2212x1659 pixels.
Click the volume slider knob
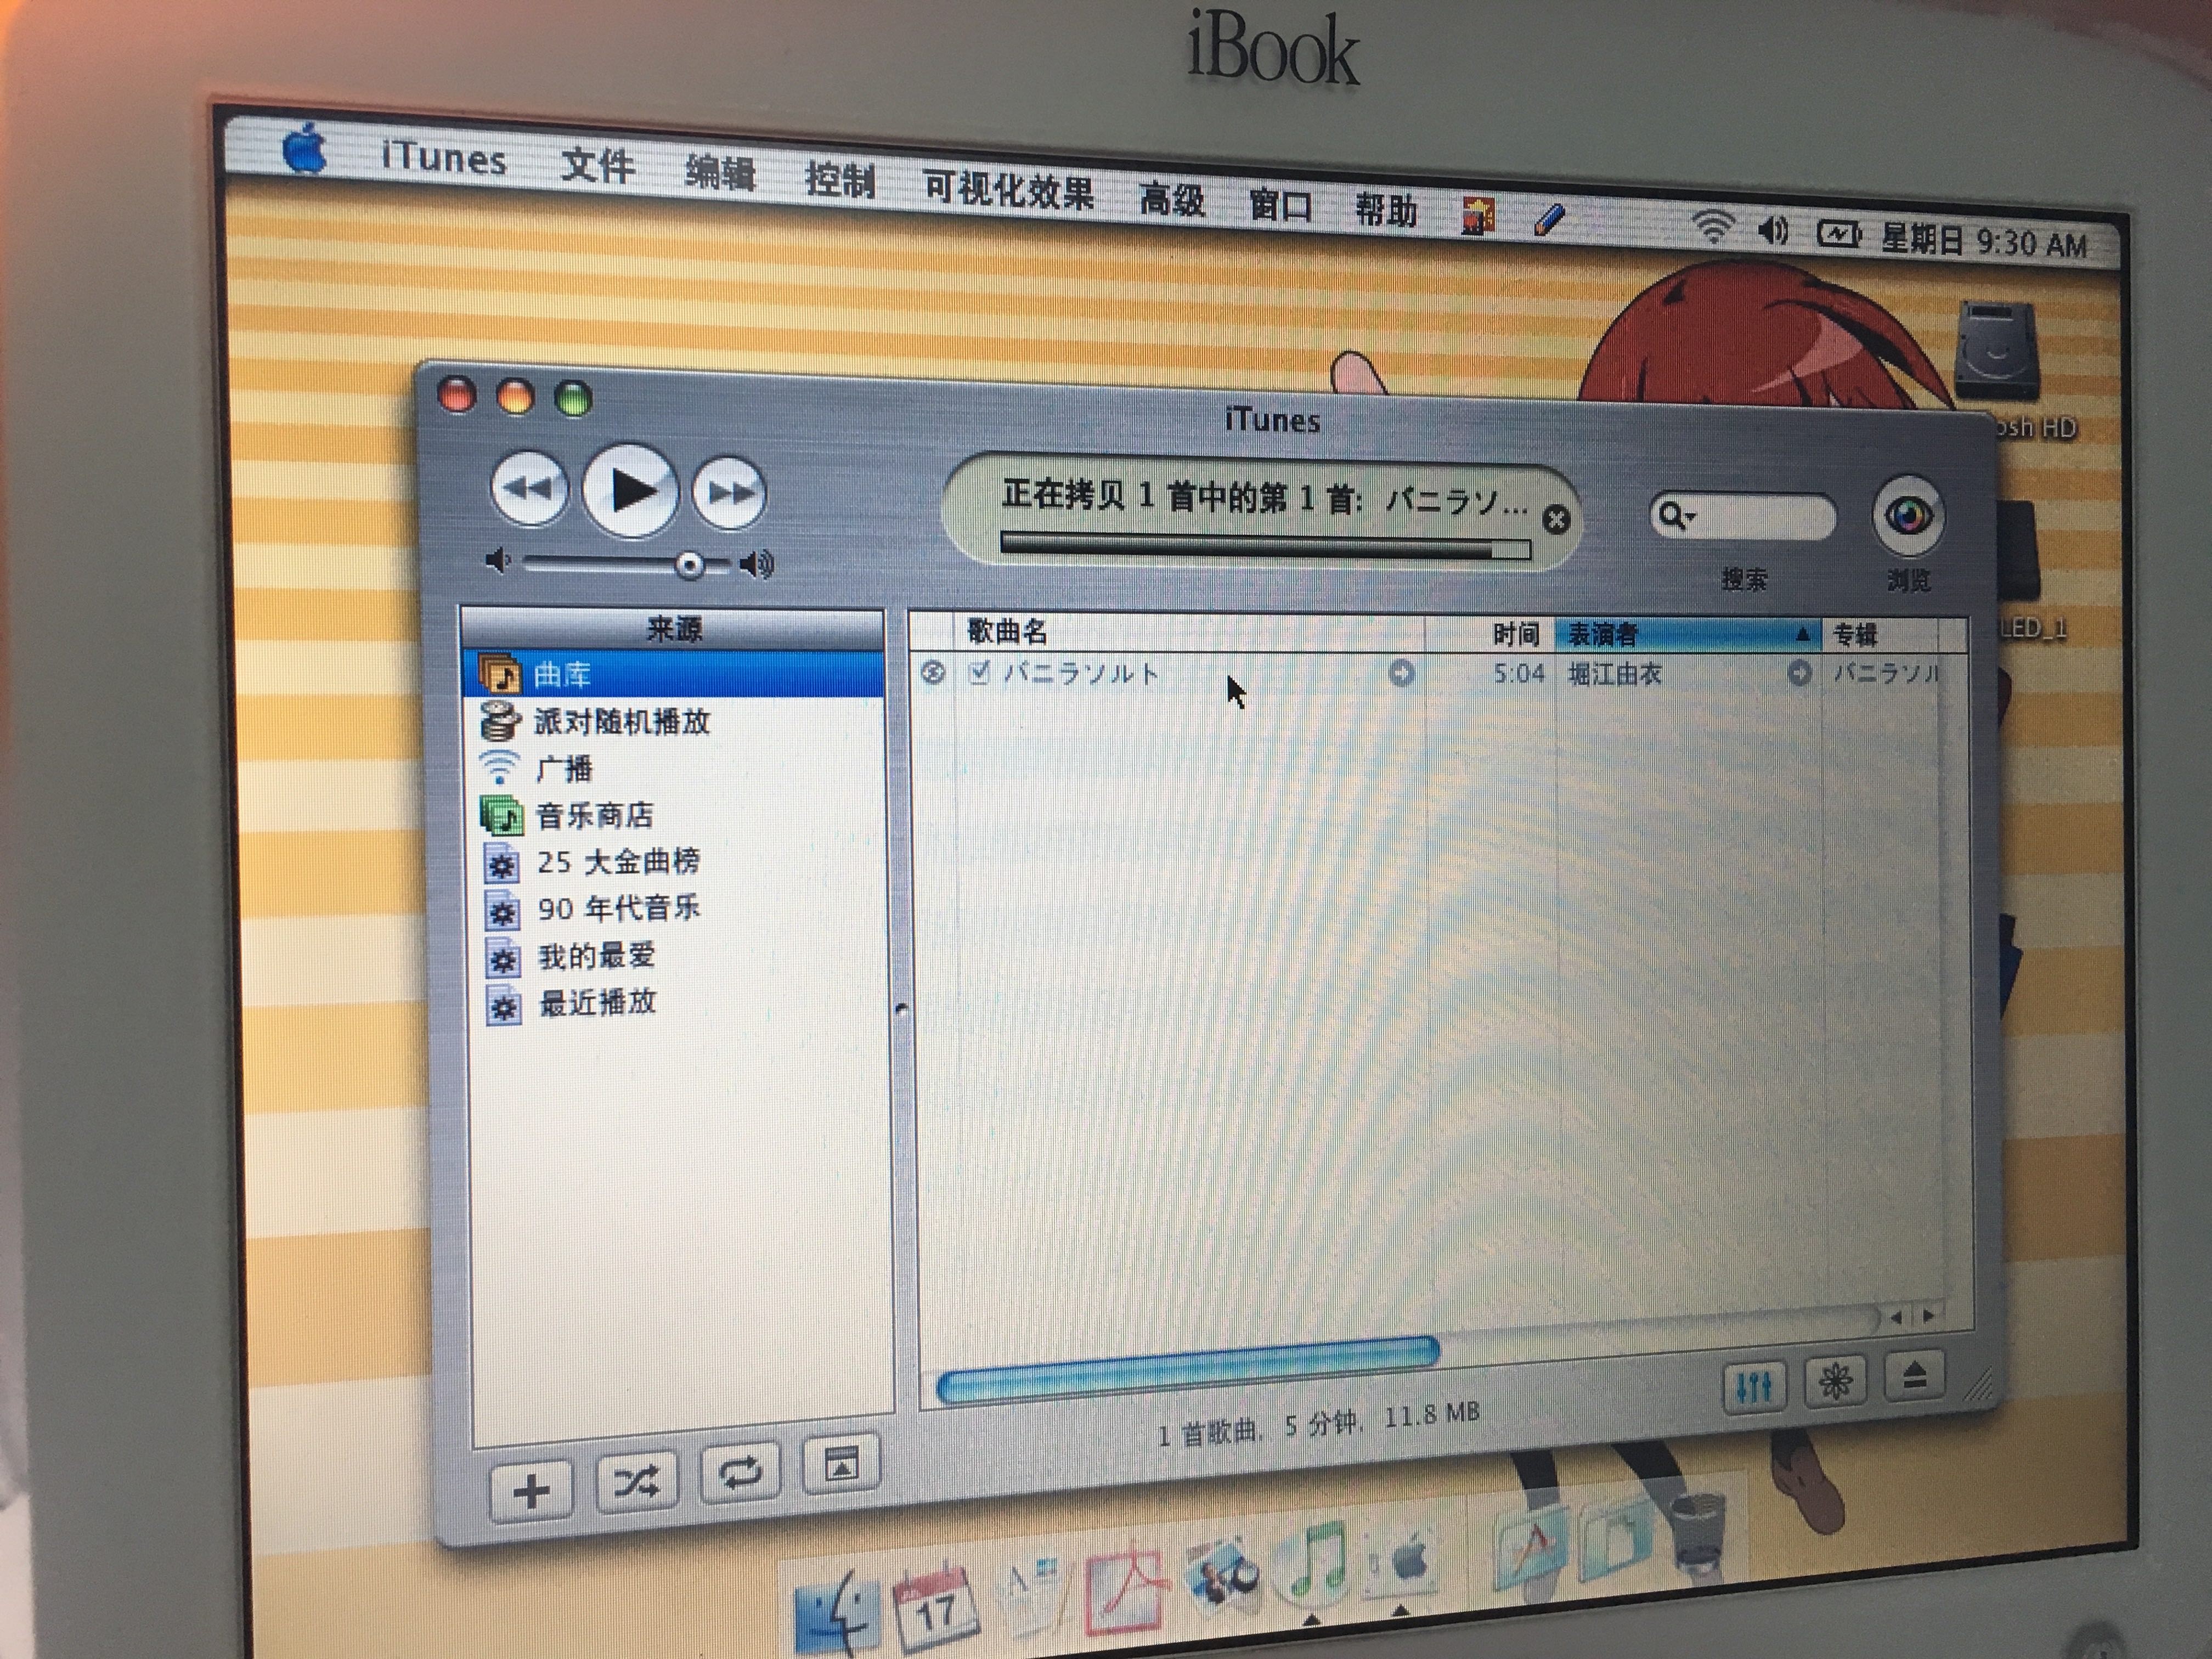tap(689, 566)
